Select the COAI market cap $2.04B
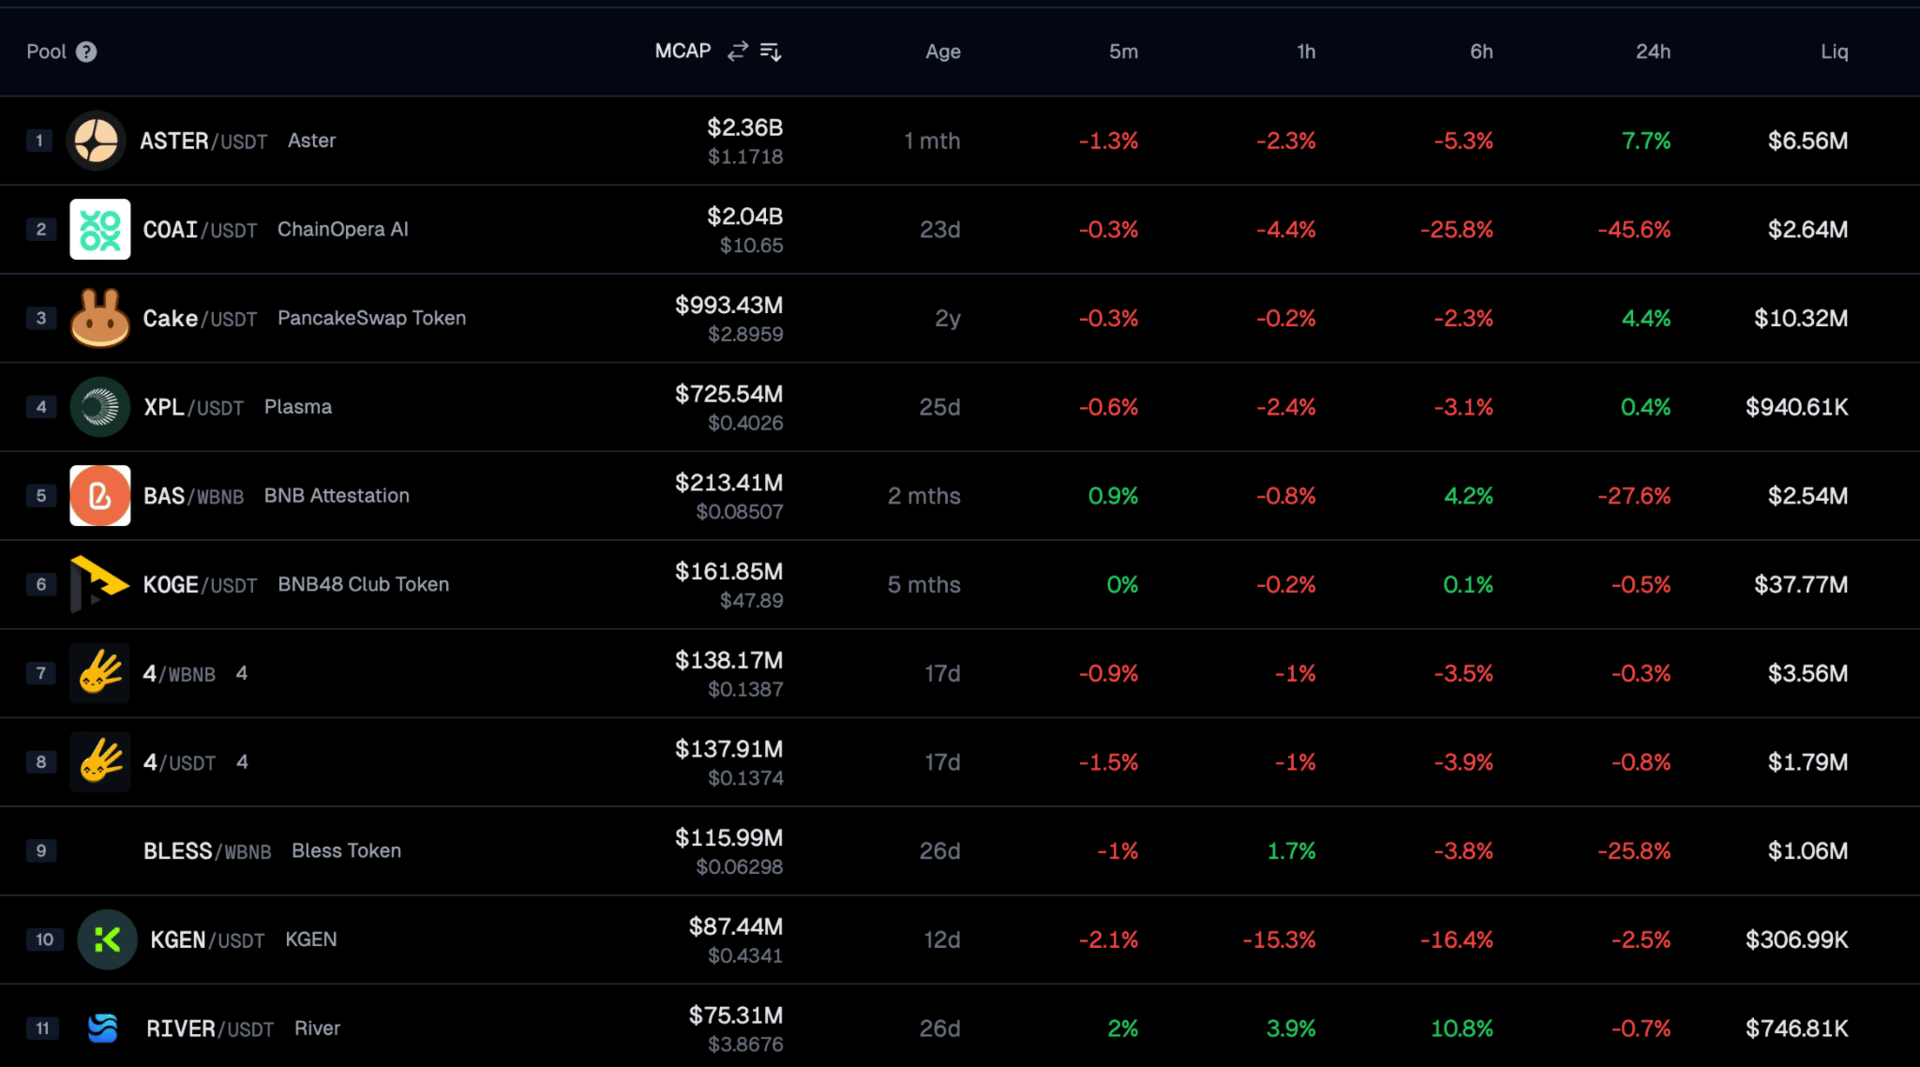Screen dimensions: 1920x1067 click(x=745, y=217)
